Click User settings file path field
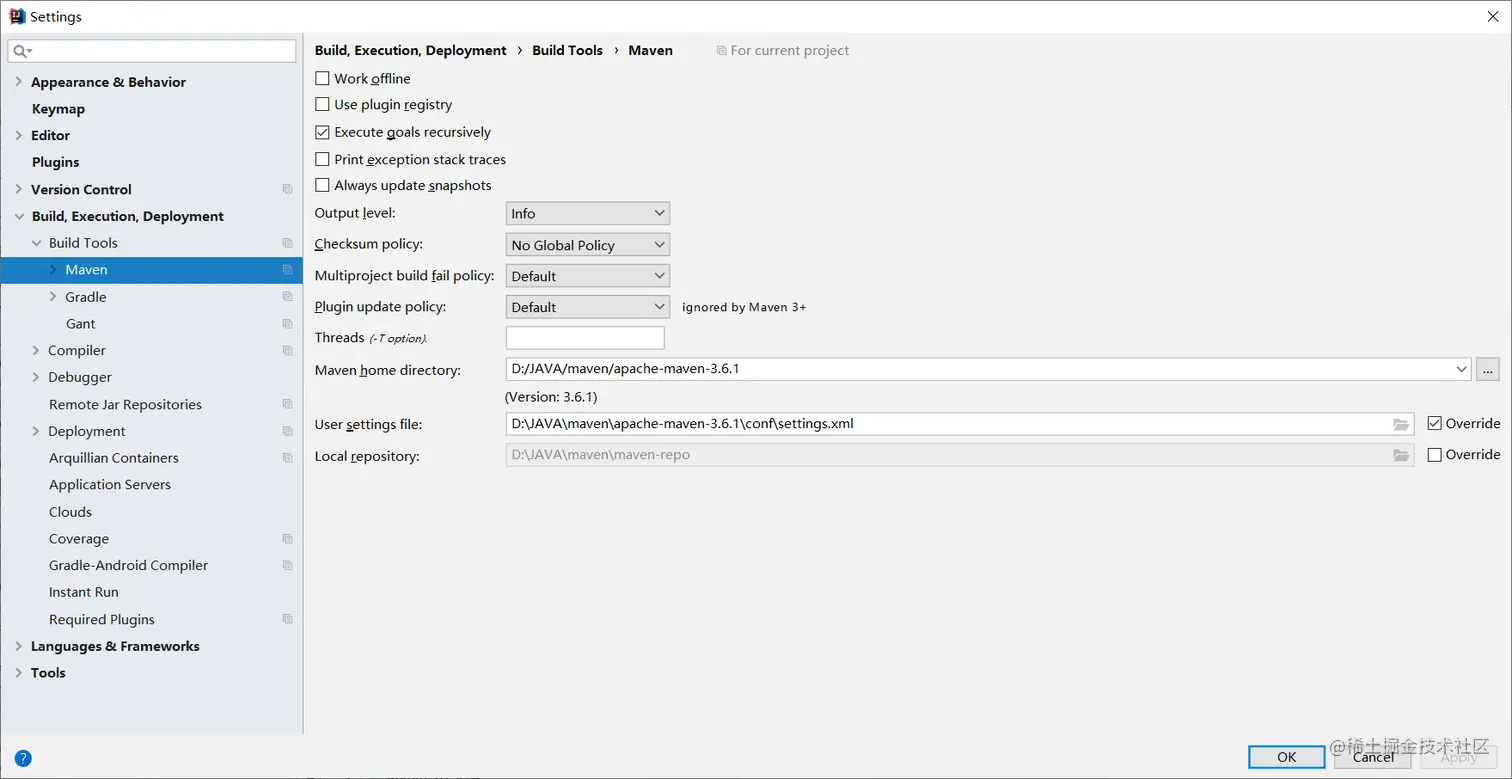This screenshot has width=1512, height=779. click(960, 424)
